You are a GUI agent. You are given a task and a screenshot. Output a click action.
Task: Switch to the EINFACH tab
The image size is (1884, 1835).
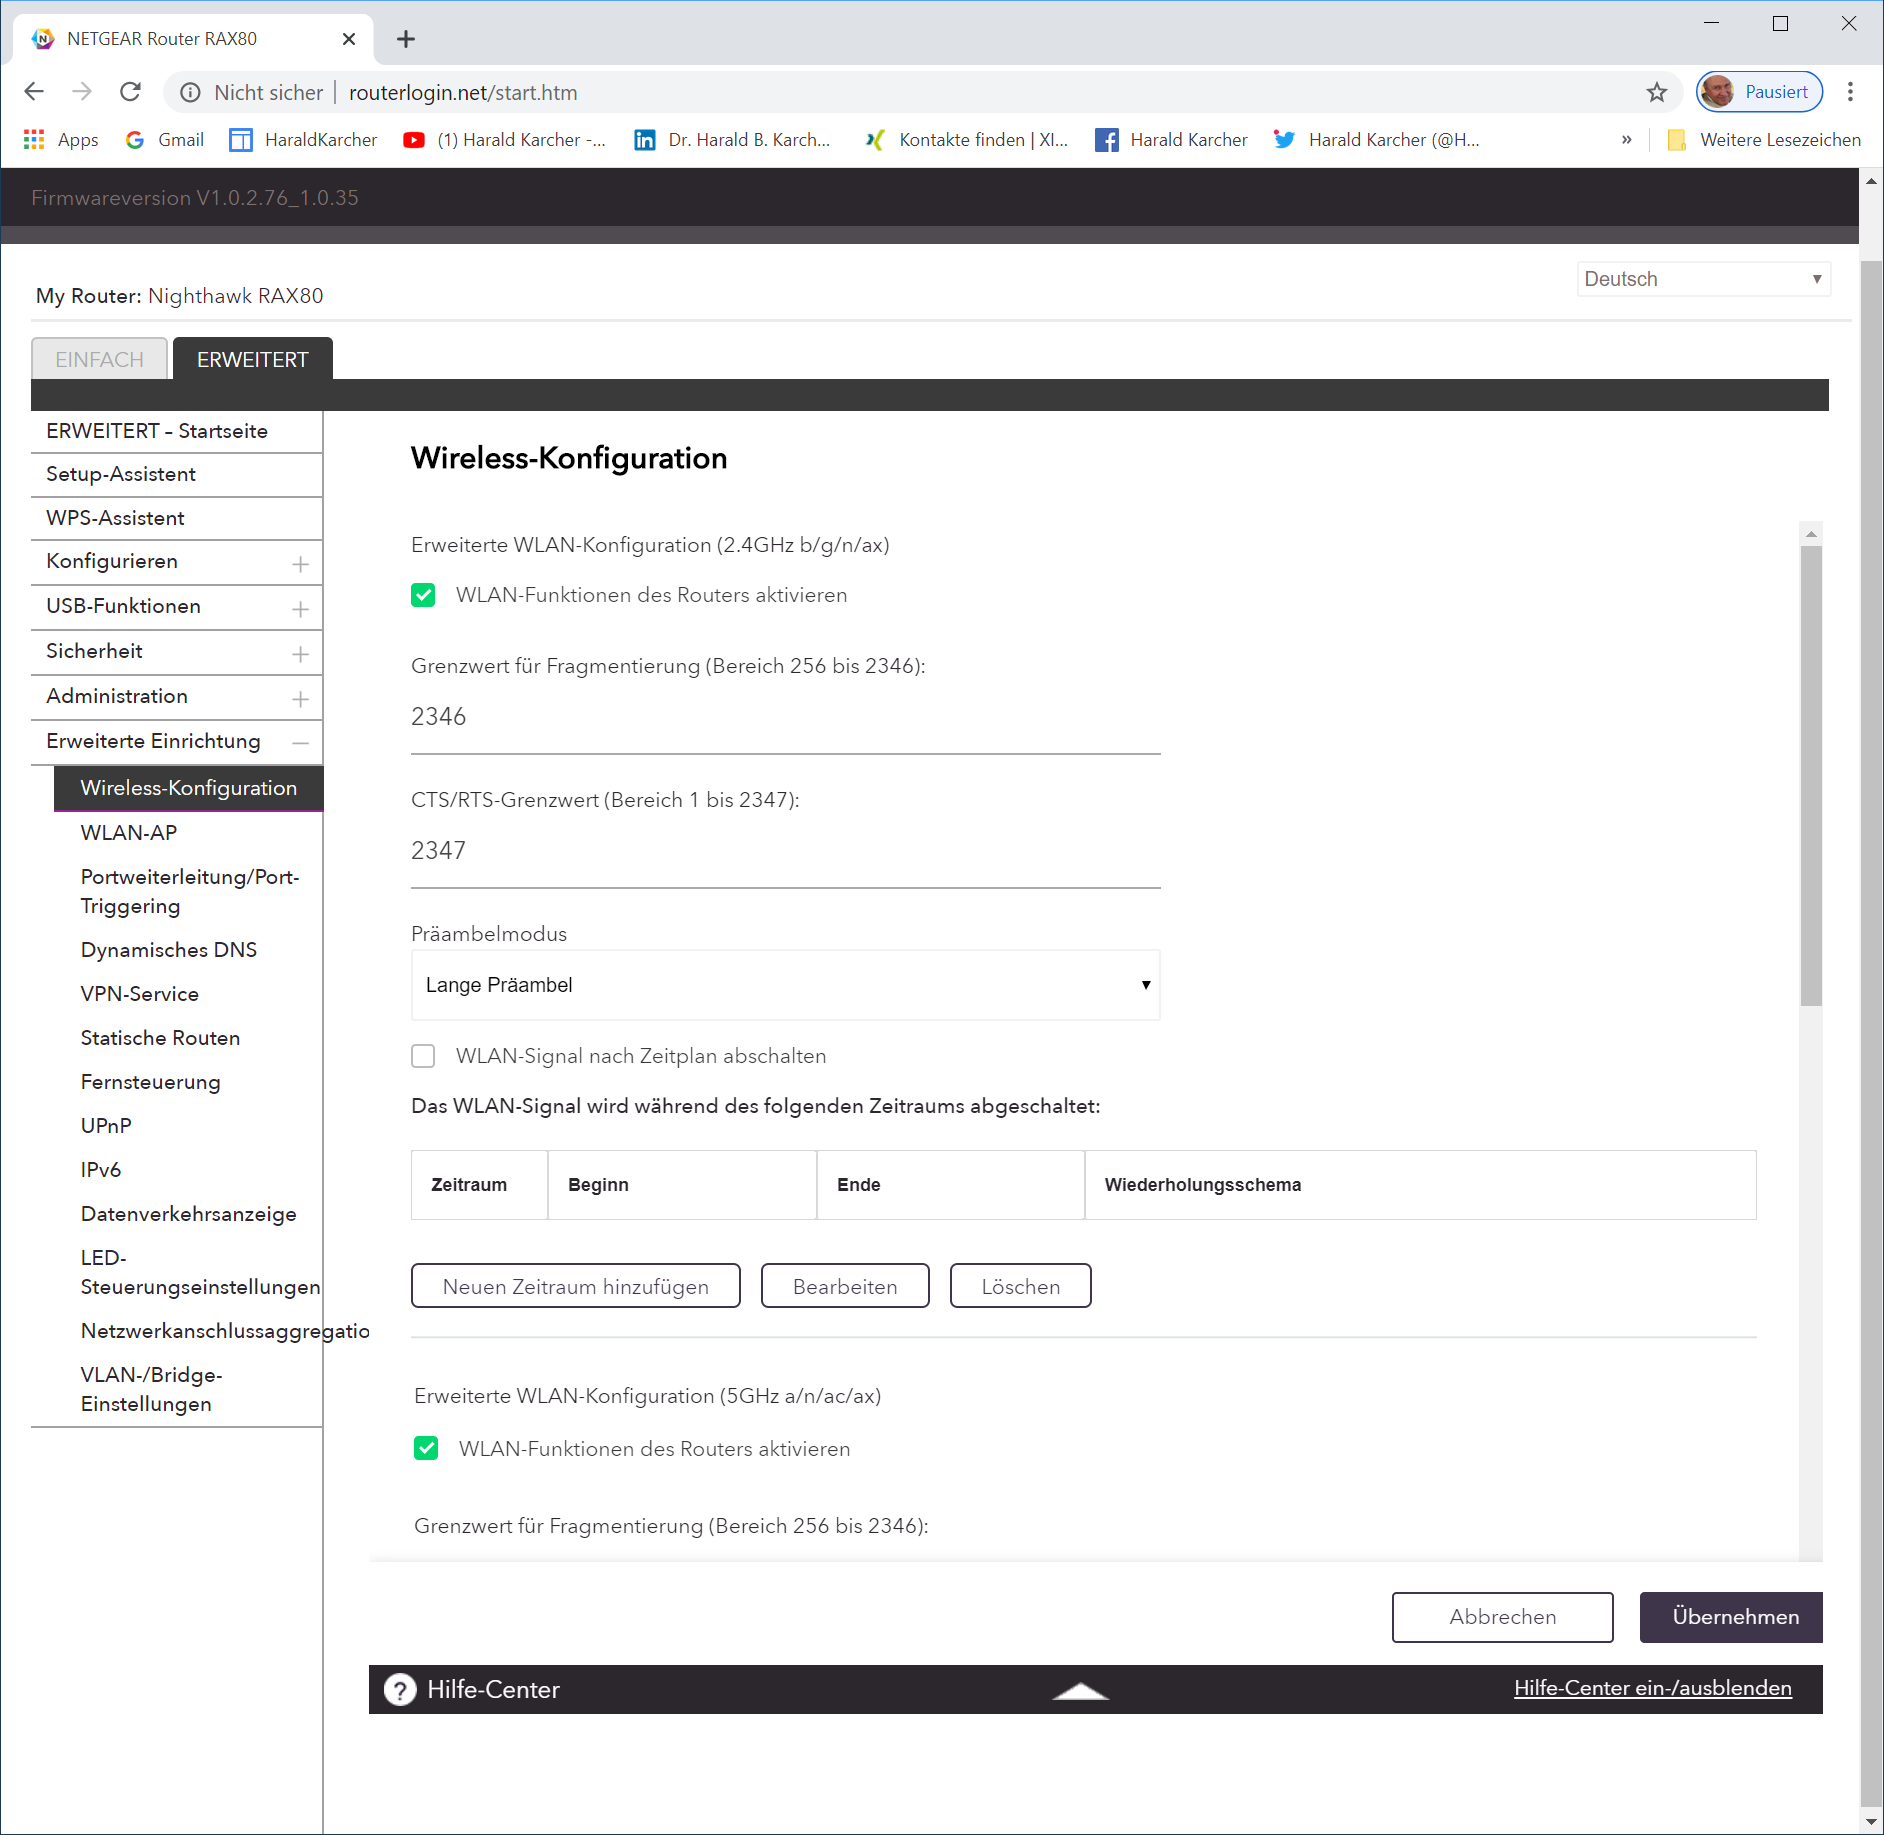99,359
